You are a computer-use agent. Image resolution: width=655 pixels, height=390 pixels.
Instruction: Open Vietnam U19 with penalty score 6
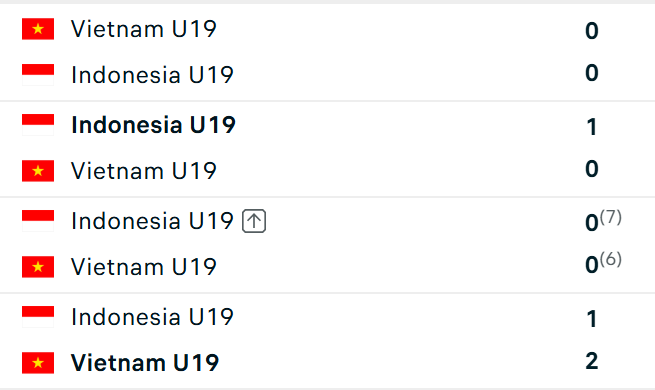[x=144, y=267]
